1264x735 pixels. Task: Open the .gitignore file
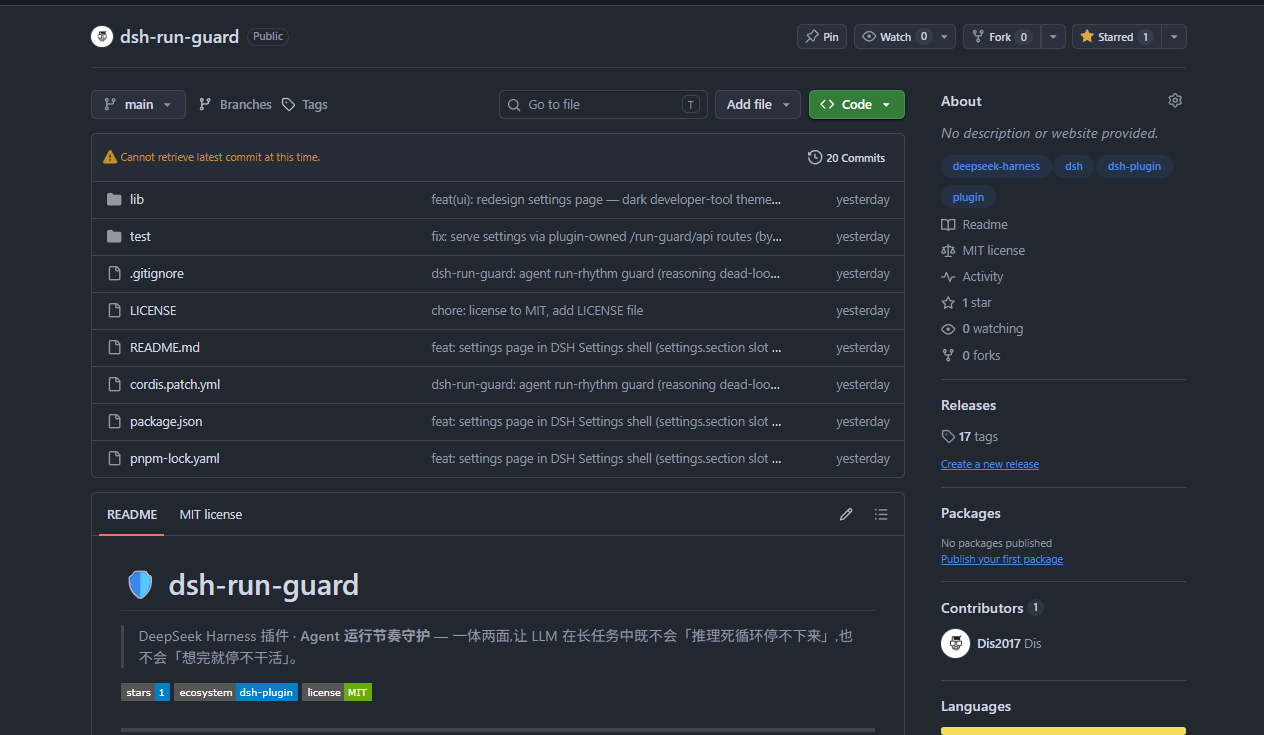click(157, 274)
